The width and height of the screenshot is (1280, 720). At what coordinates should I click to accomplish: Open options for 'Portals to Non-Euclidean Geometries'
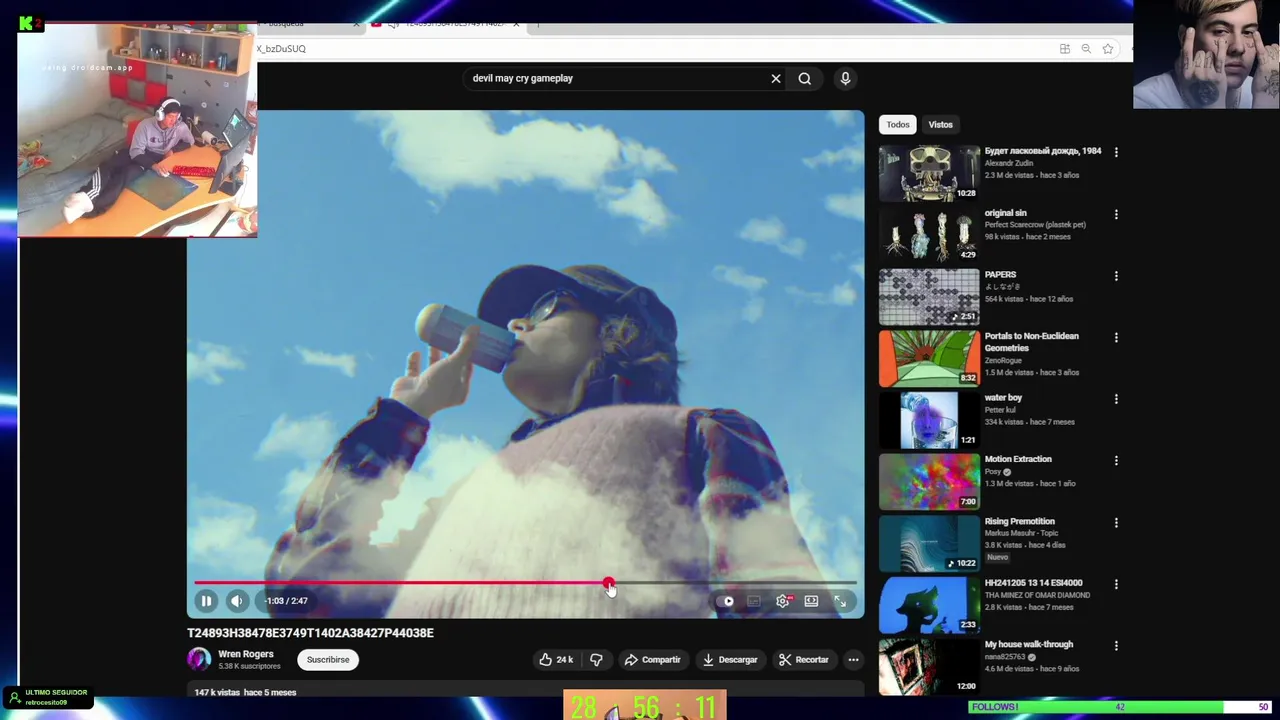(x=1116, y=338)
